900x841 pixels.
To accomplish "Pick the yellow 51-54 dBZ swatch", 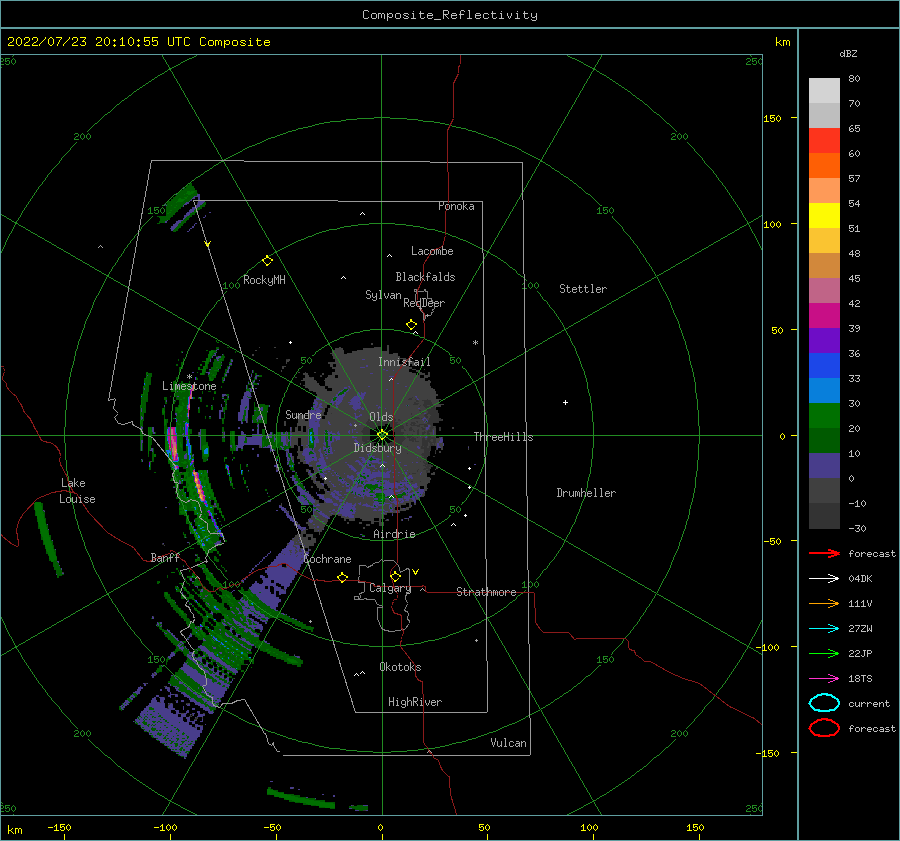I will [824, 215].
